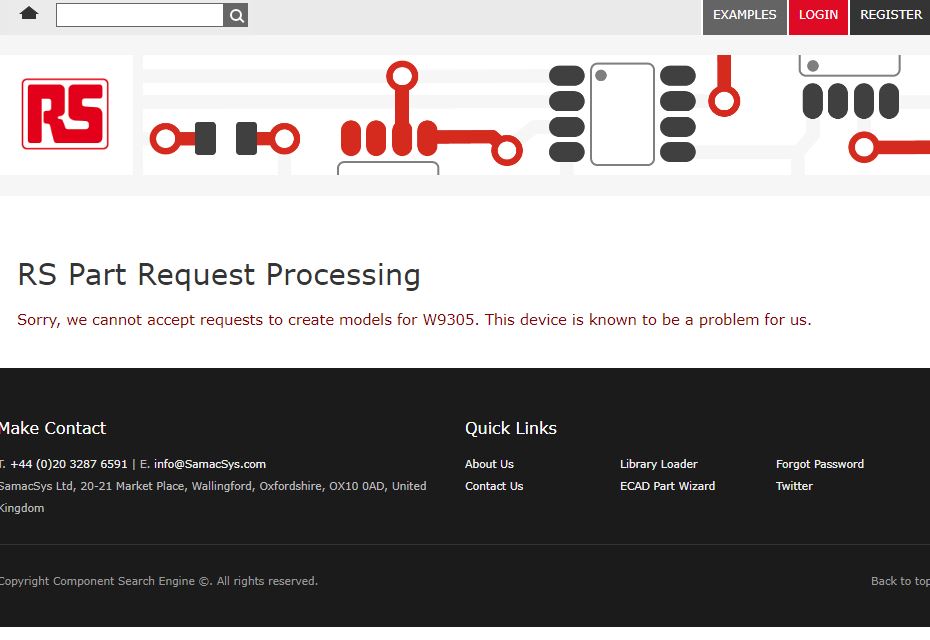The height and width of the screenshot is (640, 930).
Task: Go to the home page icon
Action: (x=29, y=14)
